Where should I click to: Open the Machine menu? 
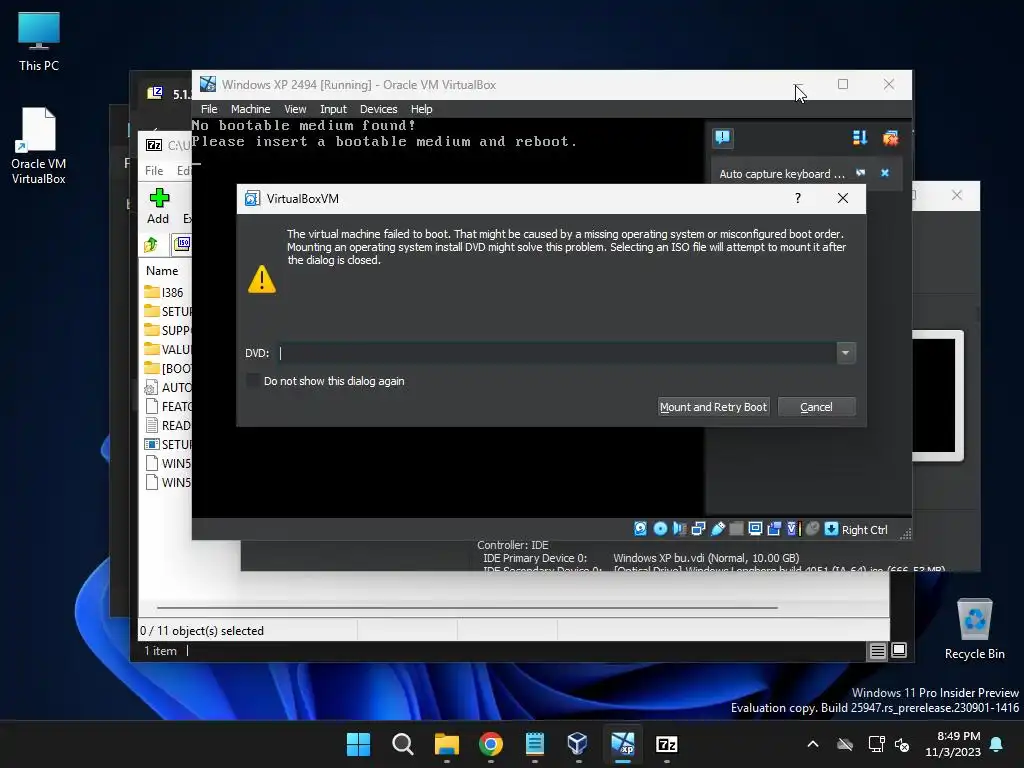click(250, 109)
